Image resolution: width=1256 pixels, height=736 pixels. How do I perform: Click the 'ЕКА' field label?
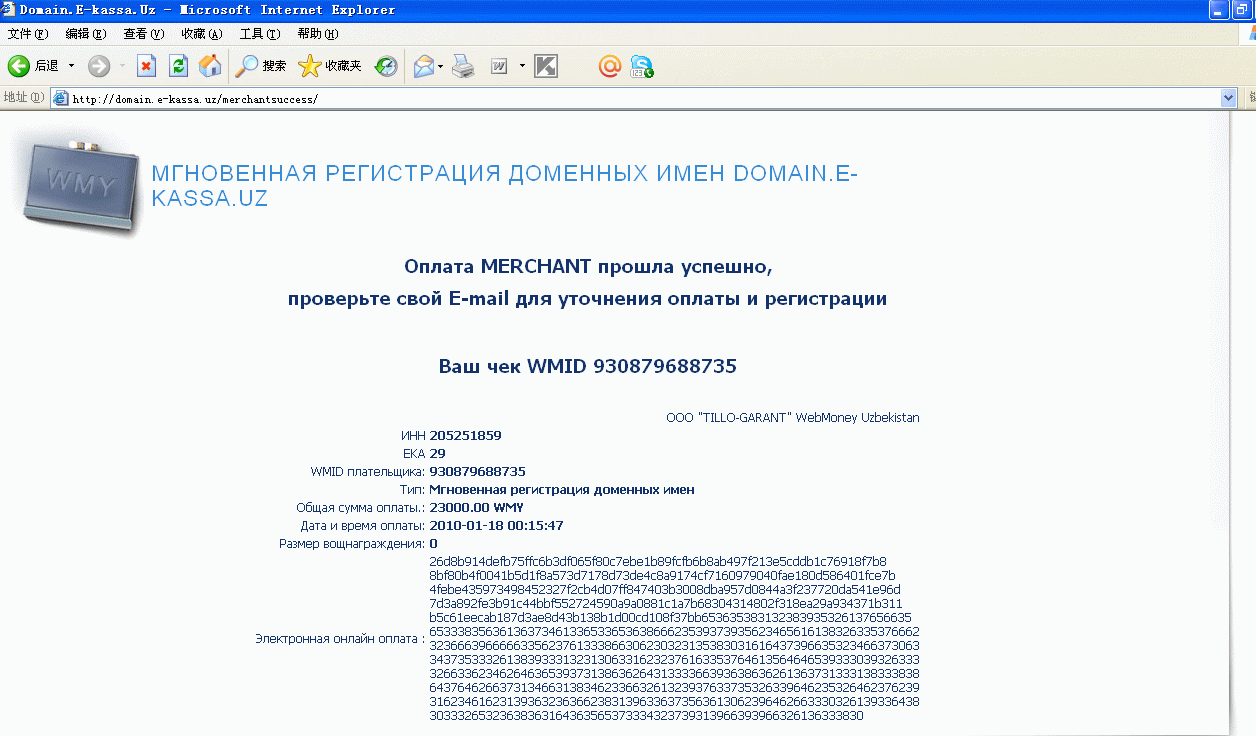point(414,454)
